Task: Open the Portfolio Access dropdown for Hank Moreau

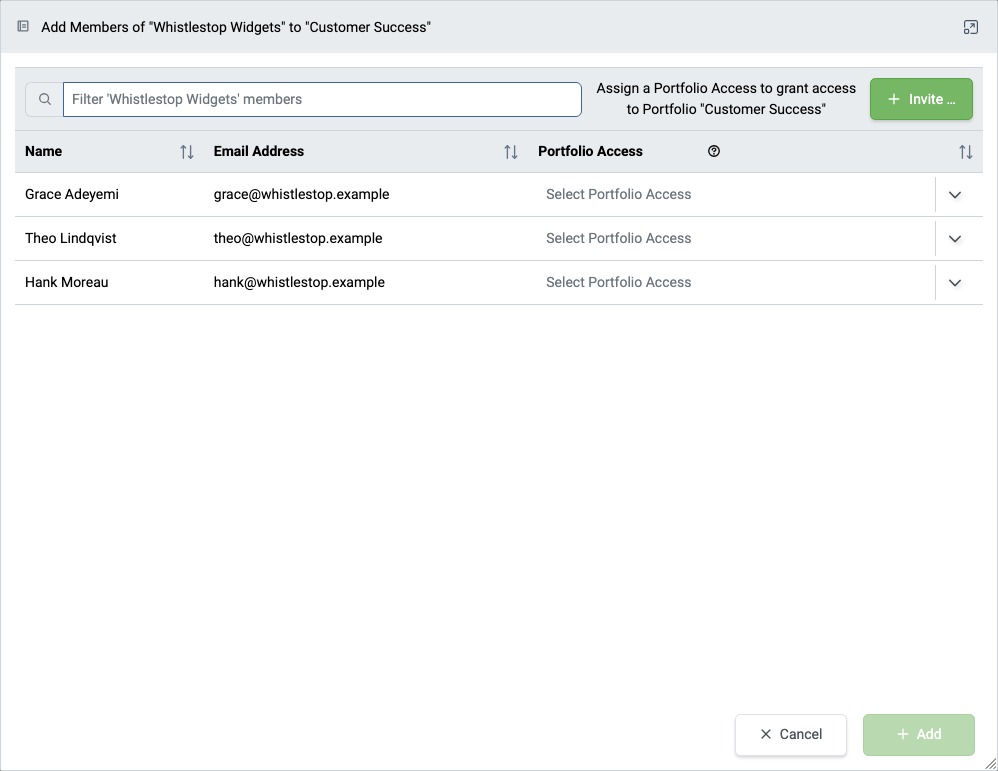Action: tap(755, 283)
